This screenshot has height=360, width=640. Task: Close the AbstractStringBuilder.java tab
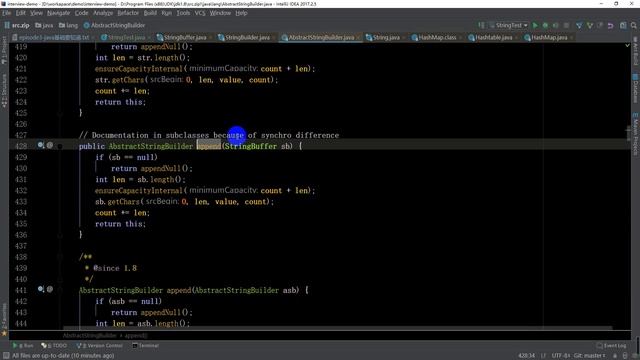click(358, 38)
